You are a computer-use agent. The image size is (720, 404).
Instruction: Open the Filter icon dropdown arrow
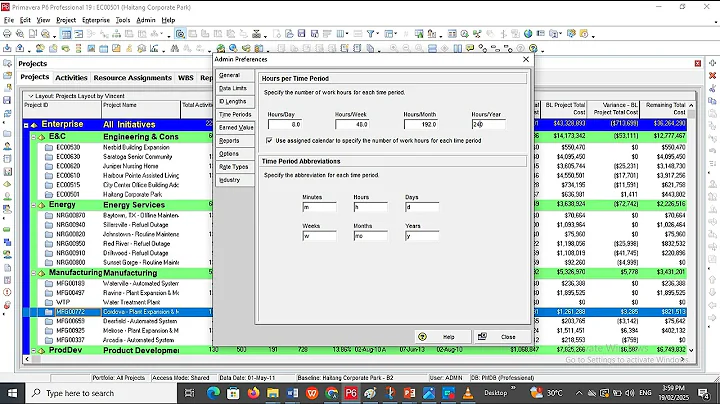[377, 34]
